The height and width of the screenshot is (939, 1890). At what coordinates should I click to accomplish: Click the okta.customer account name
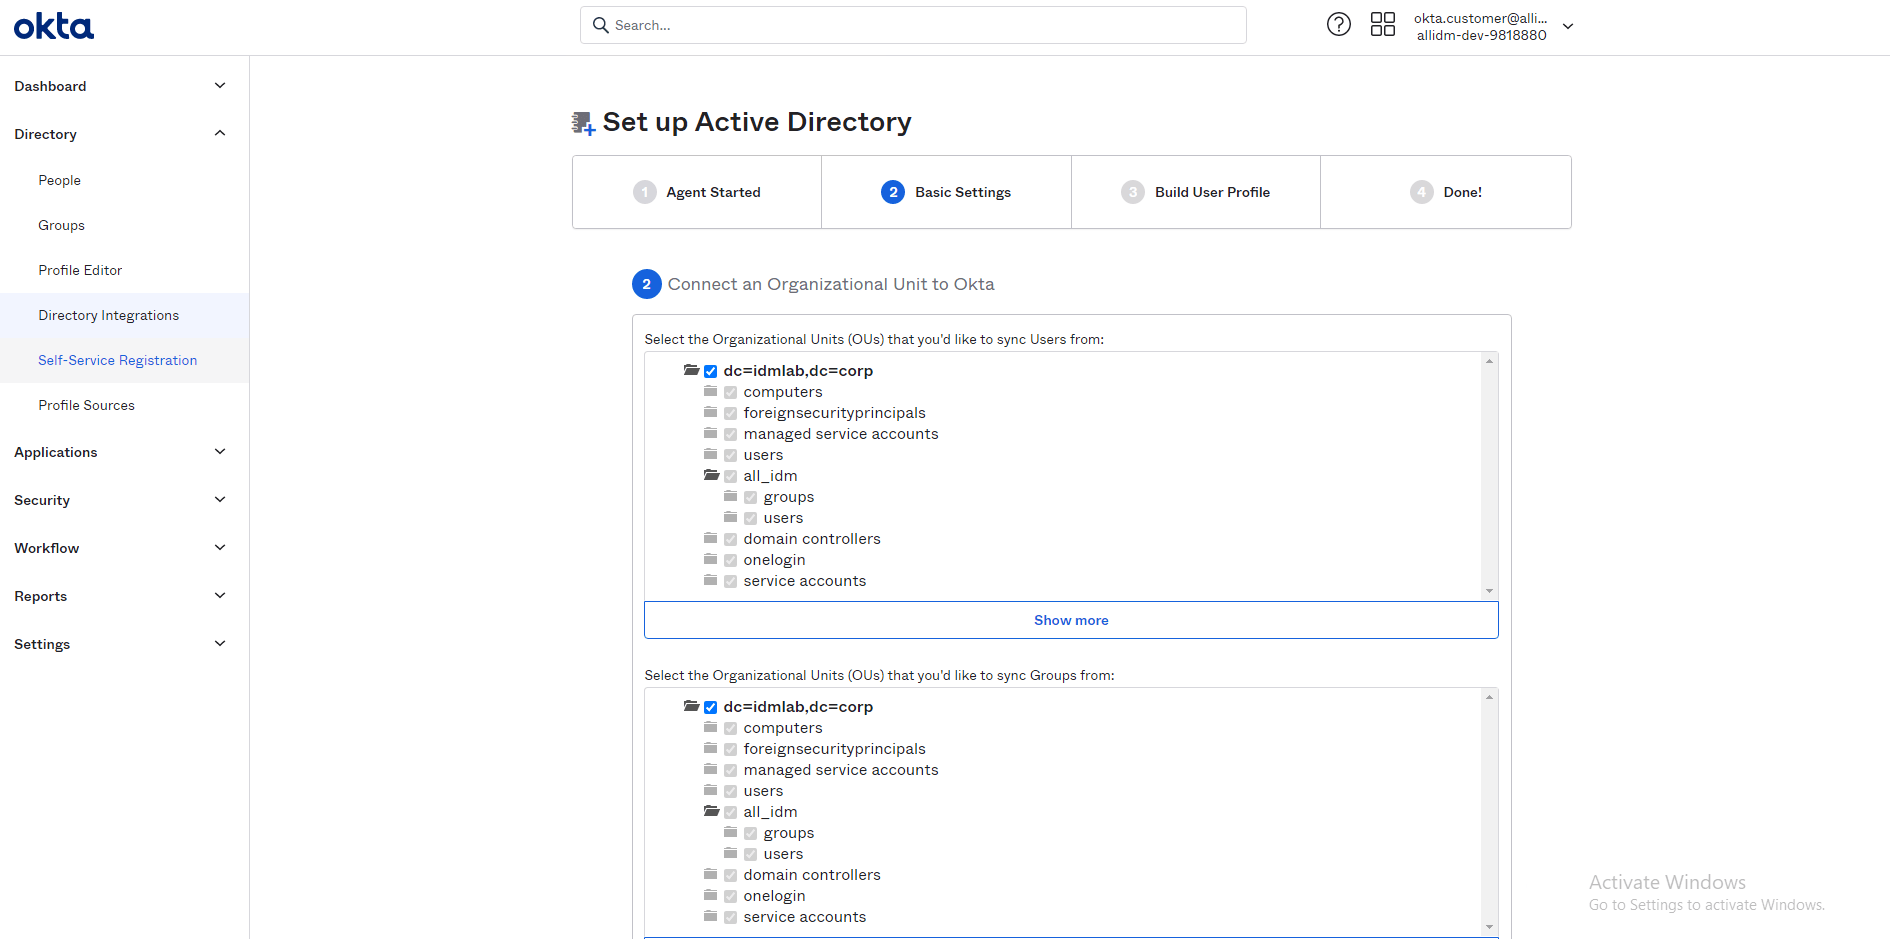pyautogui.click(x=1481, y=18)
